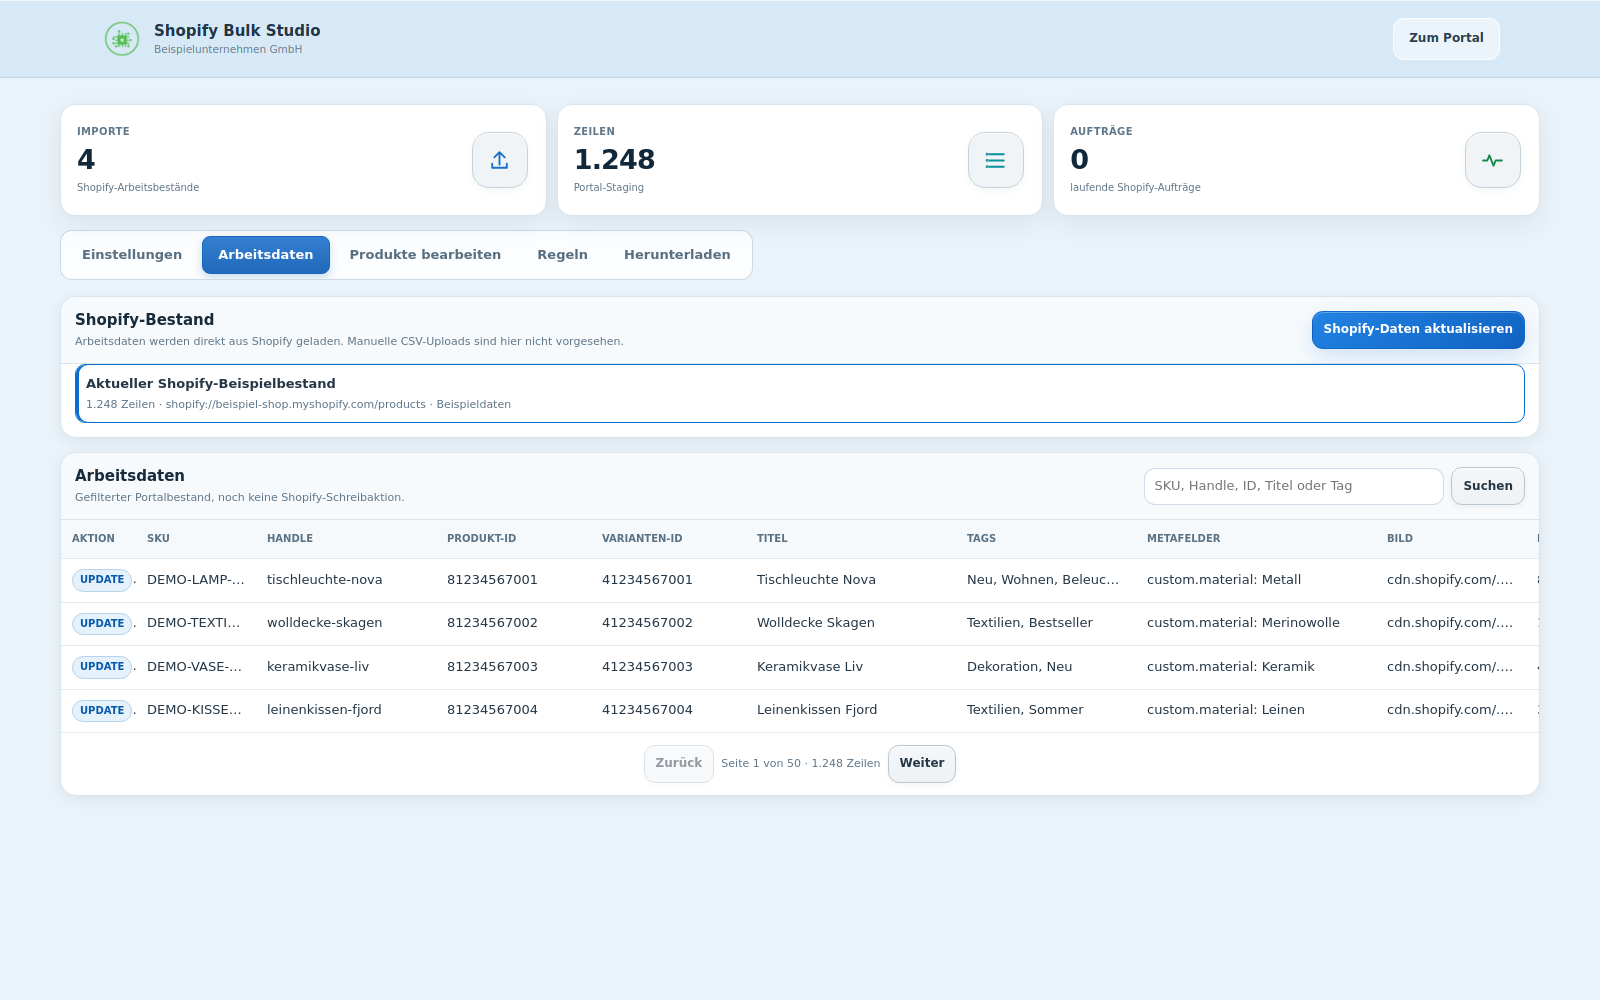This screenshot has height=1000, width=1600.
Task: Click UPDATE badge for Keramikvase Liv row
Action: click(102, 667)
